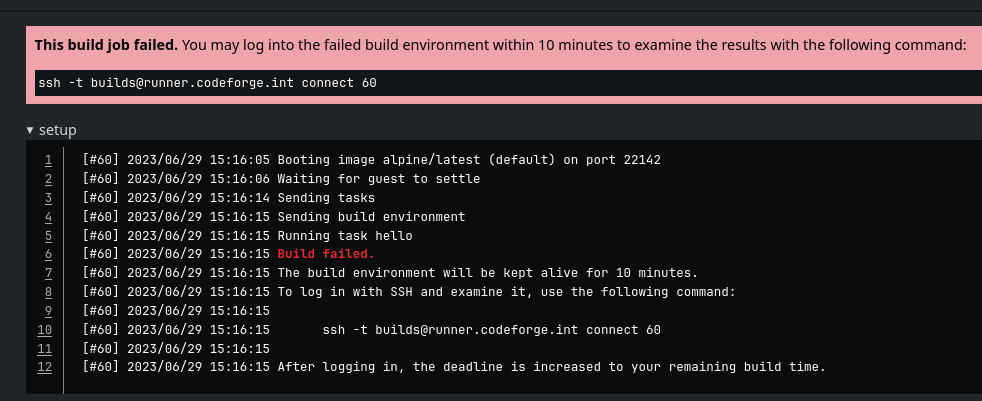Open line number 10 link

click(44, 330)
